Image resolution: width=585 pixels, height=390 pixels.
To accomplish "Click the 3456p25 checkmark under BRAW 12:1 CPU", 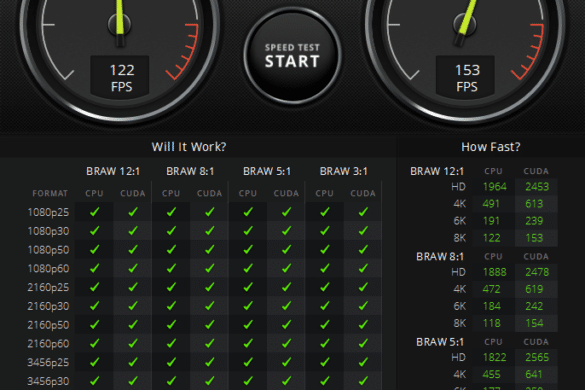I will pos(94,362).
